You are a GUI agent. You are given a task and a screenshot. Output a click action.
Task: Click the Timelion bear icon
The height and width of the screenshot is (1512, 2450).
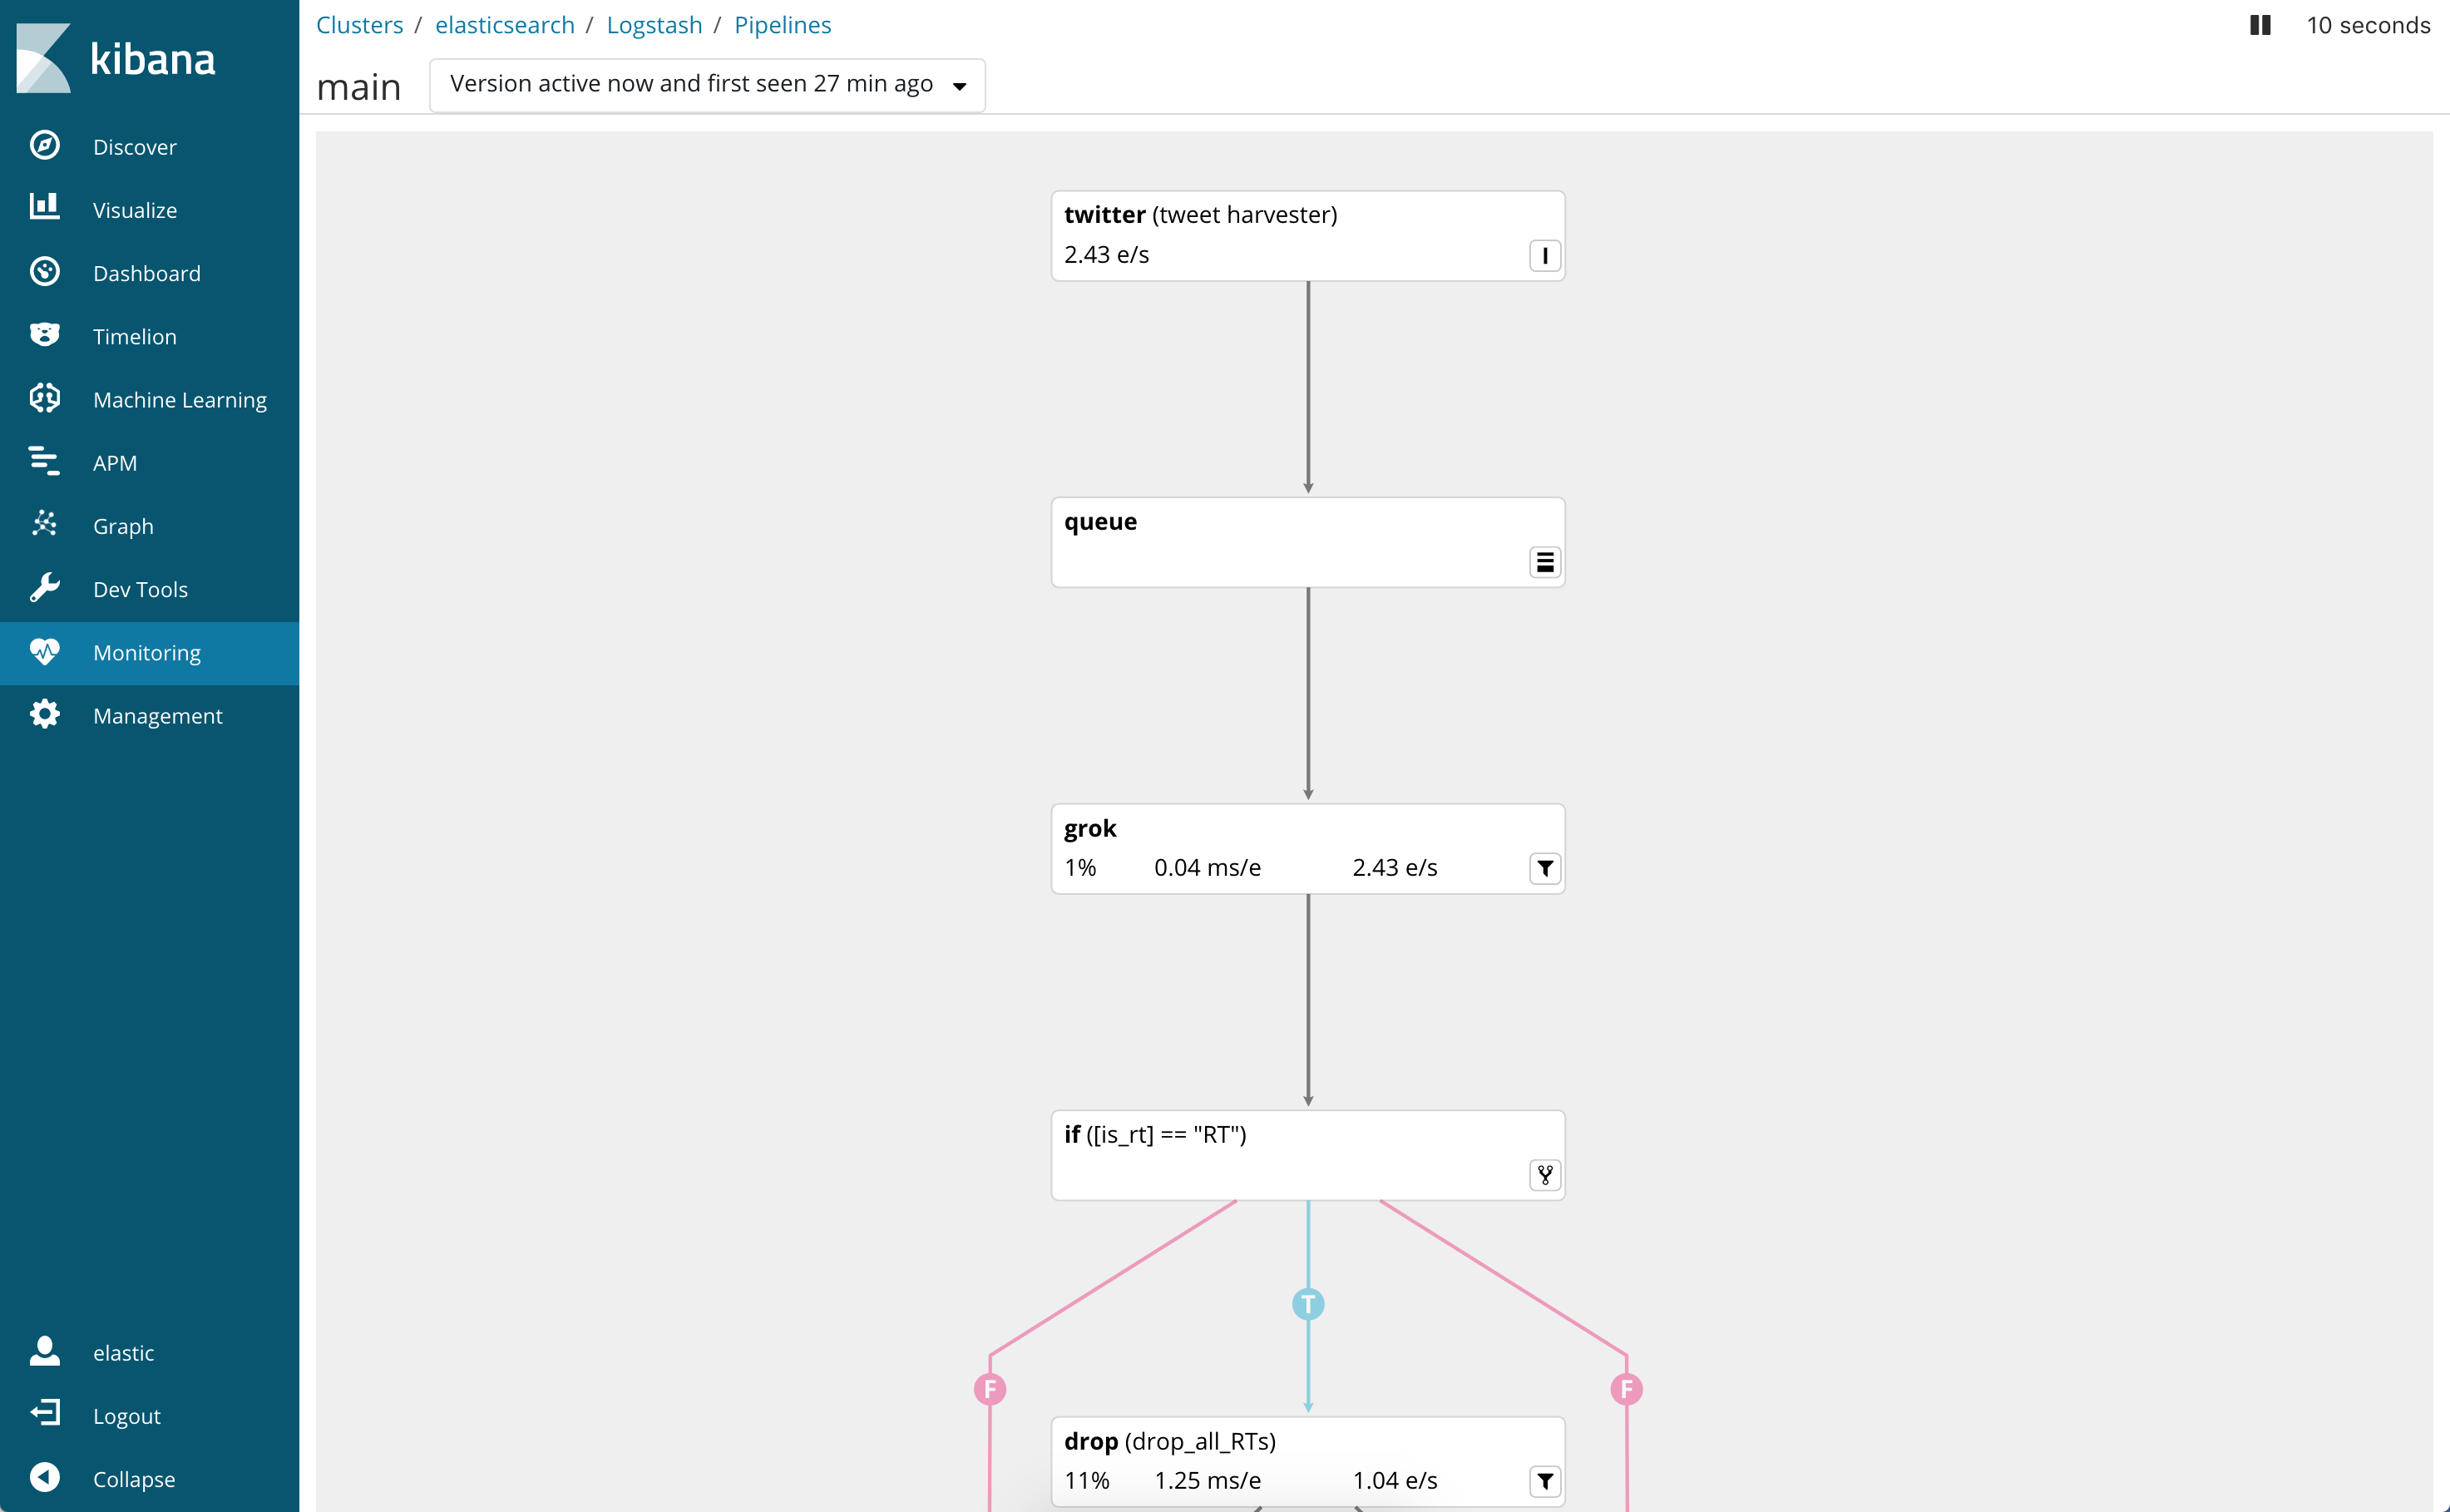click(x=45, y=335)
